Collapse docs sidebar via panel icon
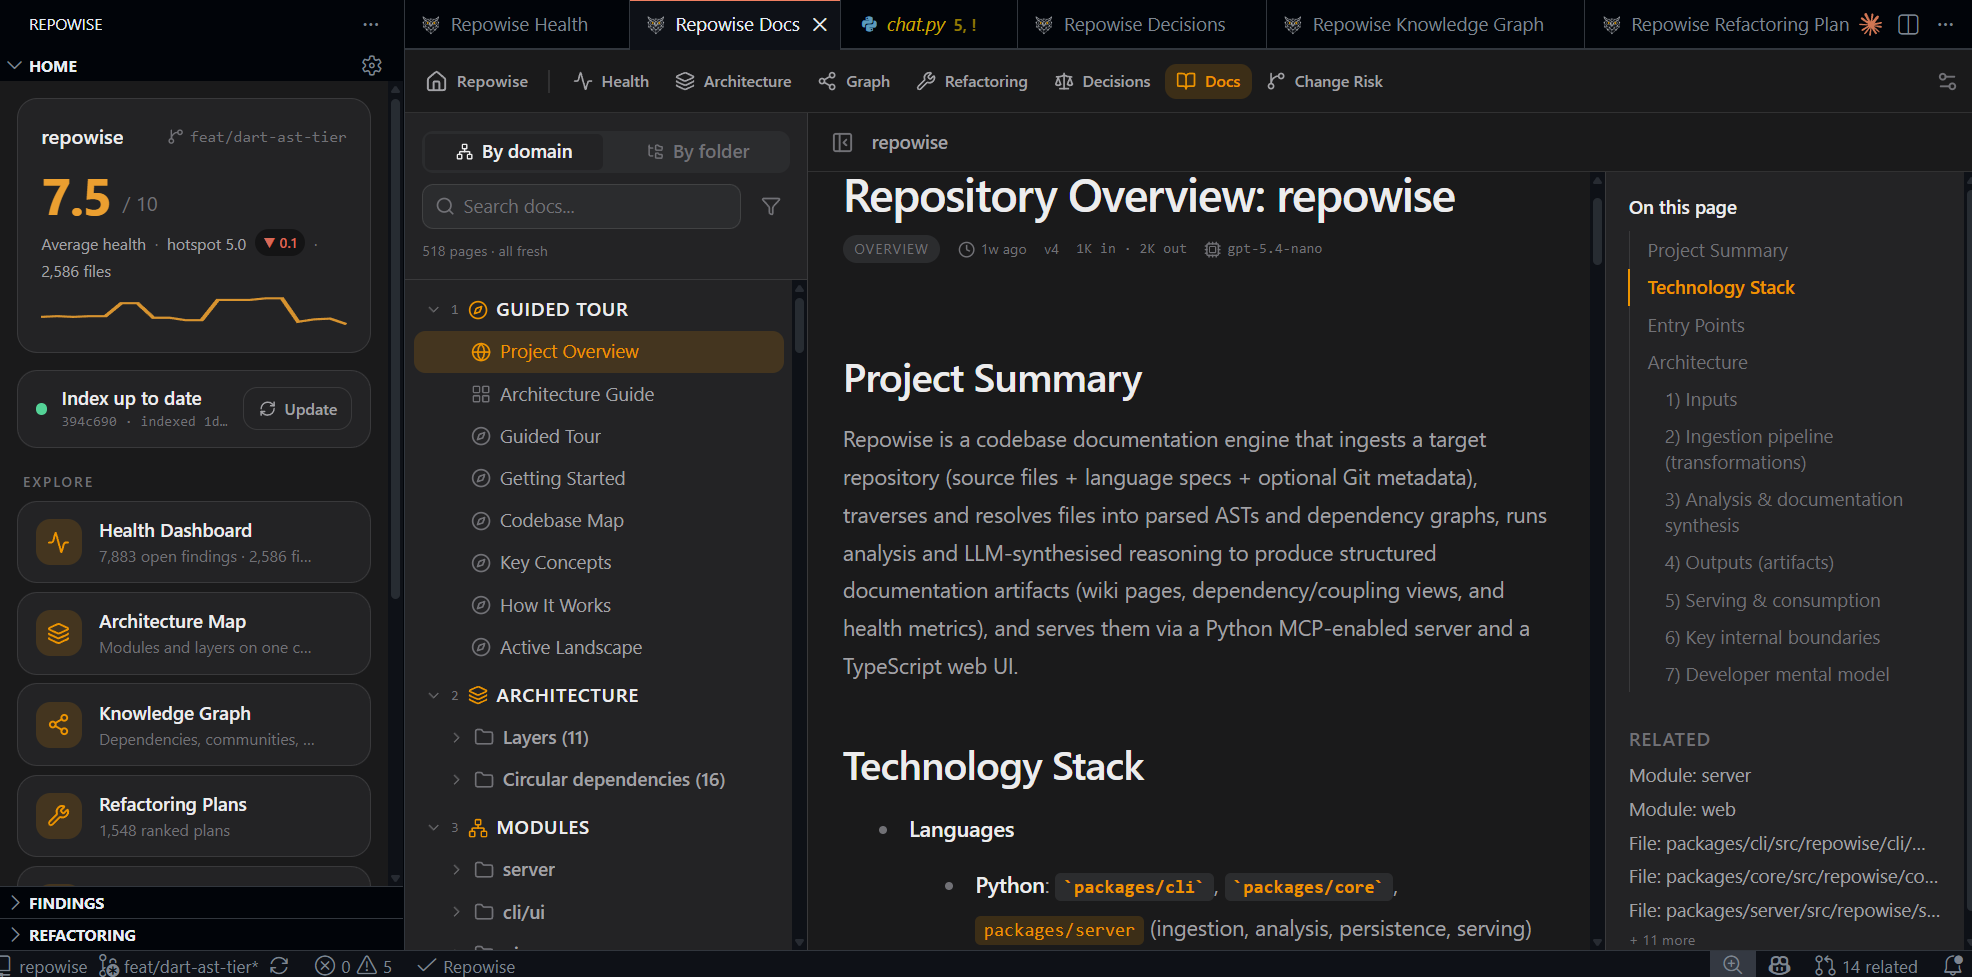 [x=843, y=142]
